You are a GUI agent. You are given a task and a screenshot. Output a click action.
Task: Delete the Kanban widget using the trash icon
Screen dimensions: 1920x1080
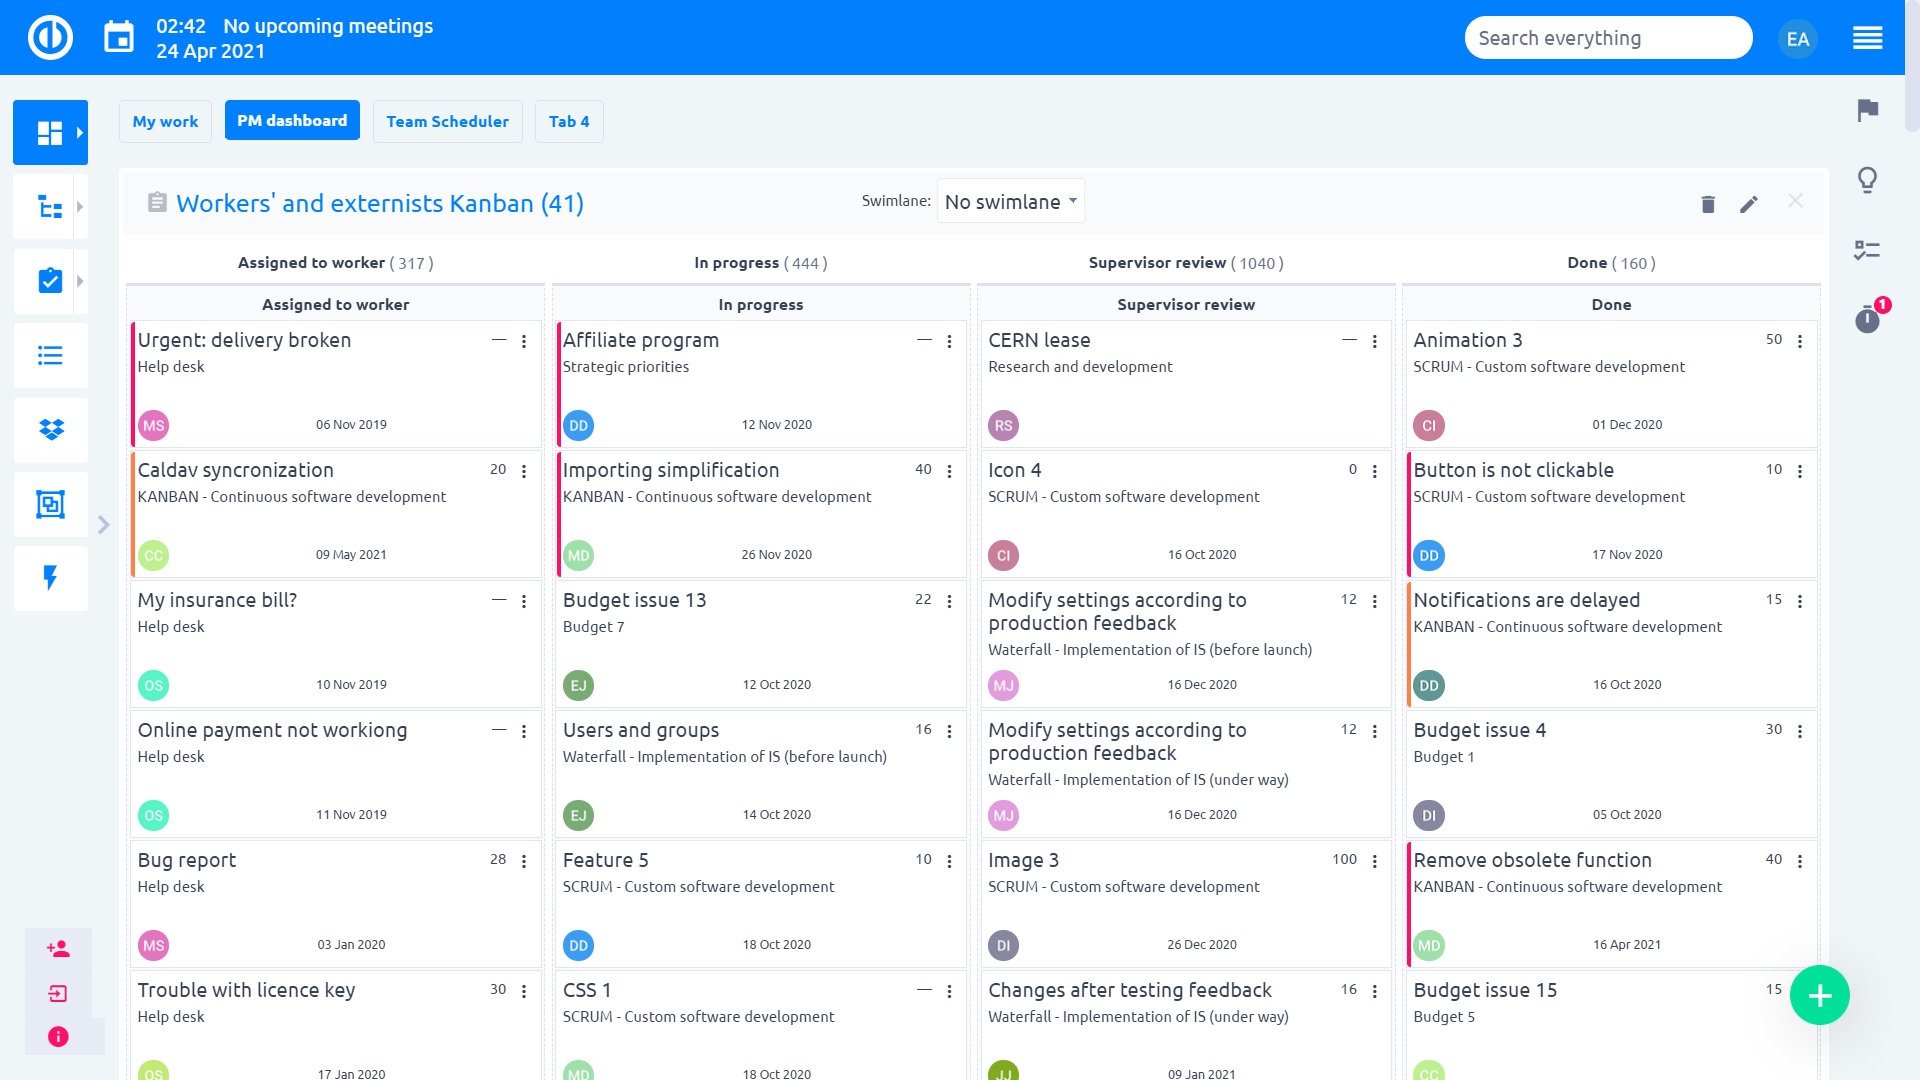tap(1707, 203)
